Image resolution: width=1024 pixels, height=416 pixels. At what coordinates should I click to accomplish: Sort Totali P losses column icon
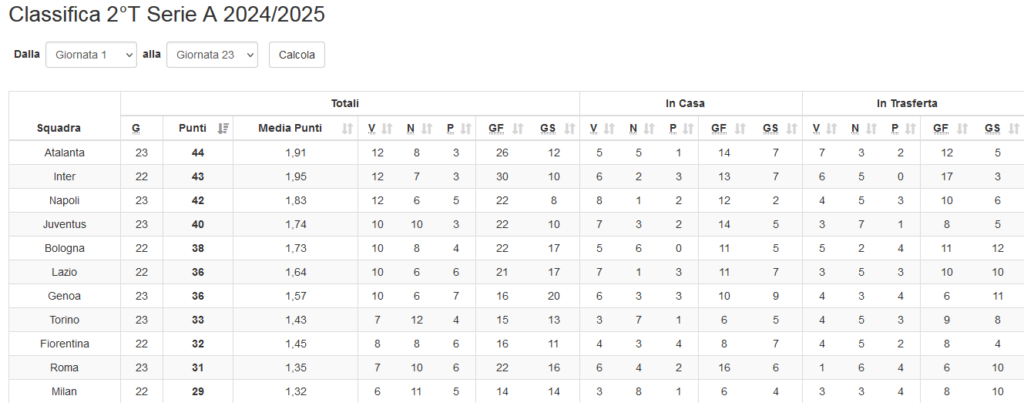466,129
